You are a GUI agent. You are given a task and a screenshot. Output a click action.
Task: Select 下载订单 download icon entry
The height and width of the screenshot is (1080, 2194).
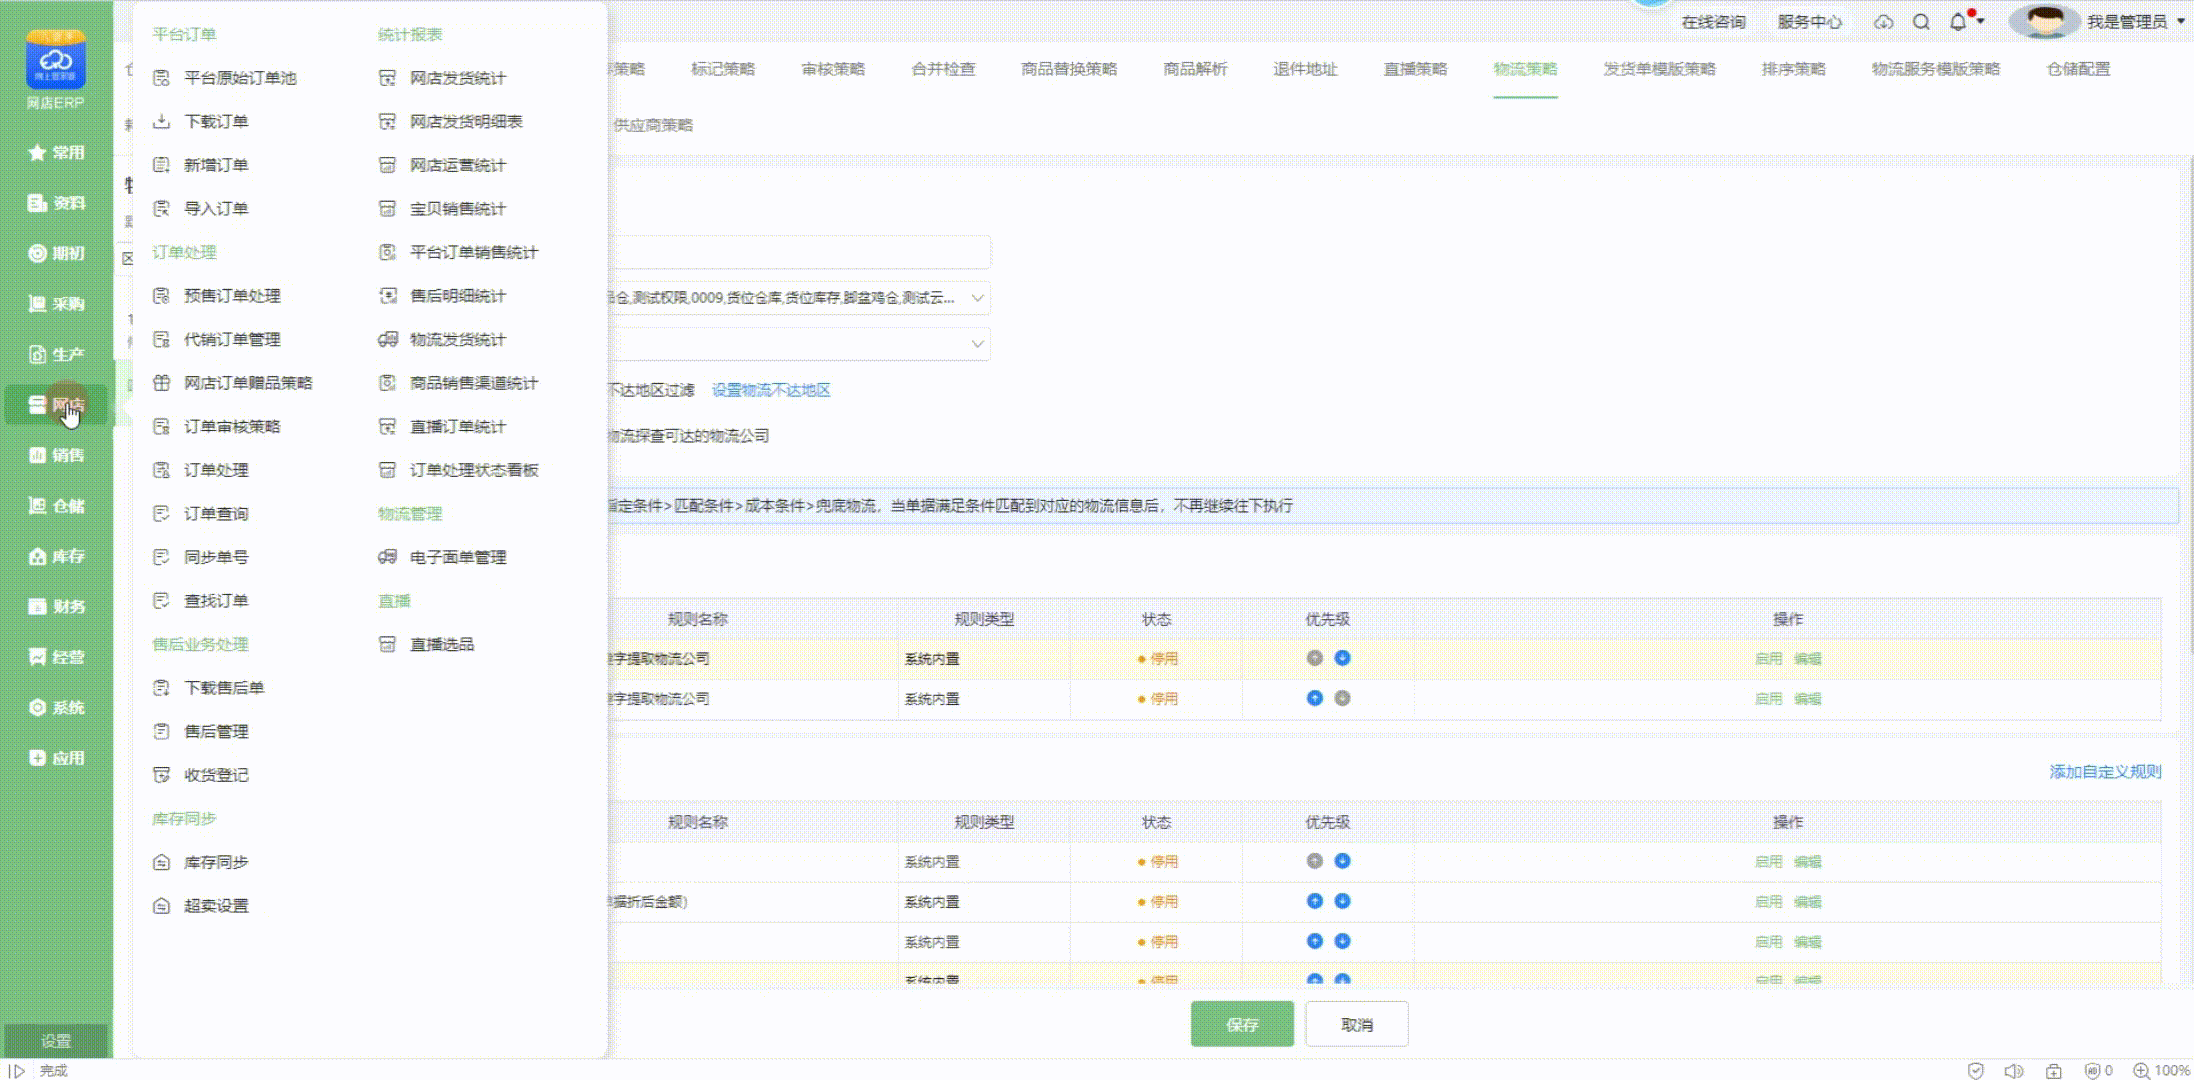pos(215,122)
